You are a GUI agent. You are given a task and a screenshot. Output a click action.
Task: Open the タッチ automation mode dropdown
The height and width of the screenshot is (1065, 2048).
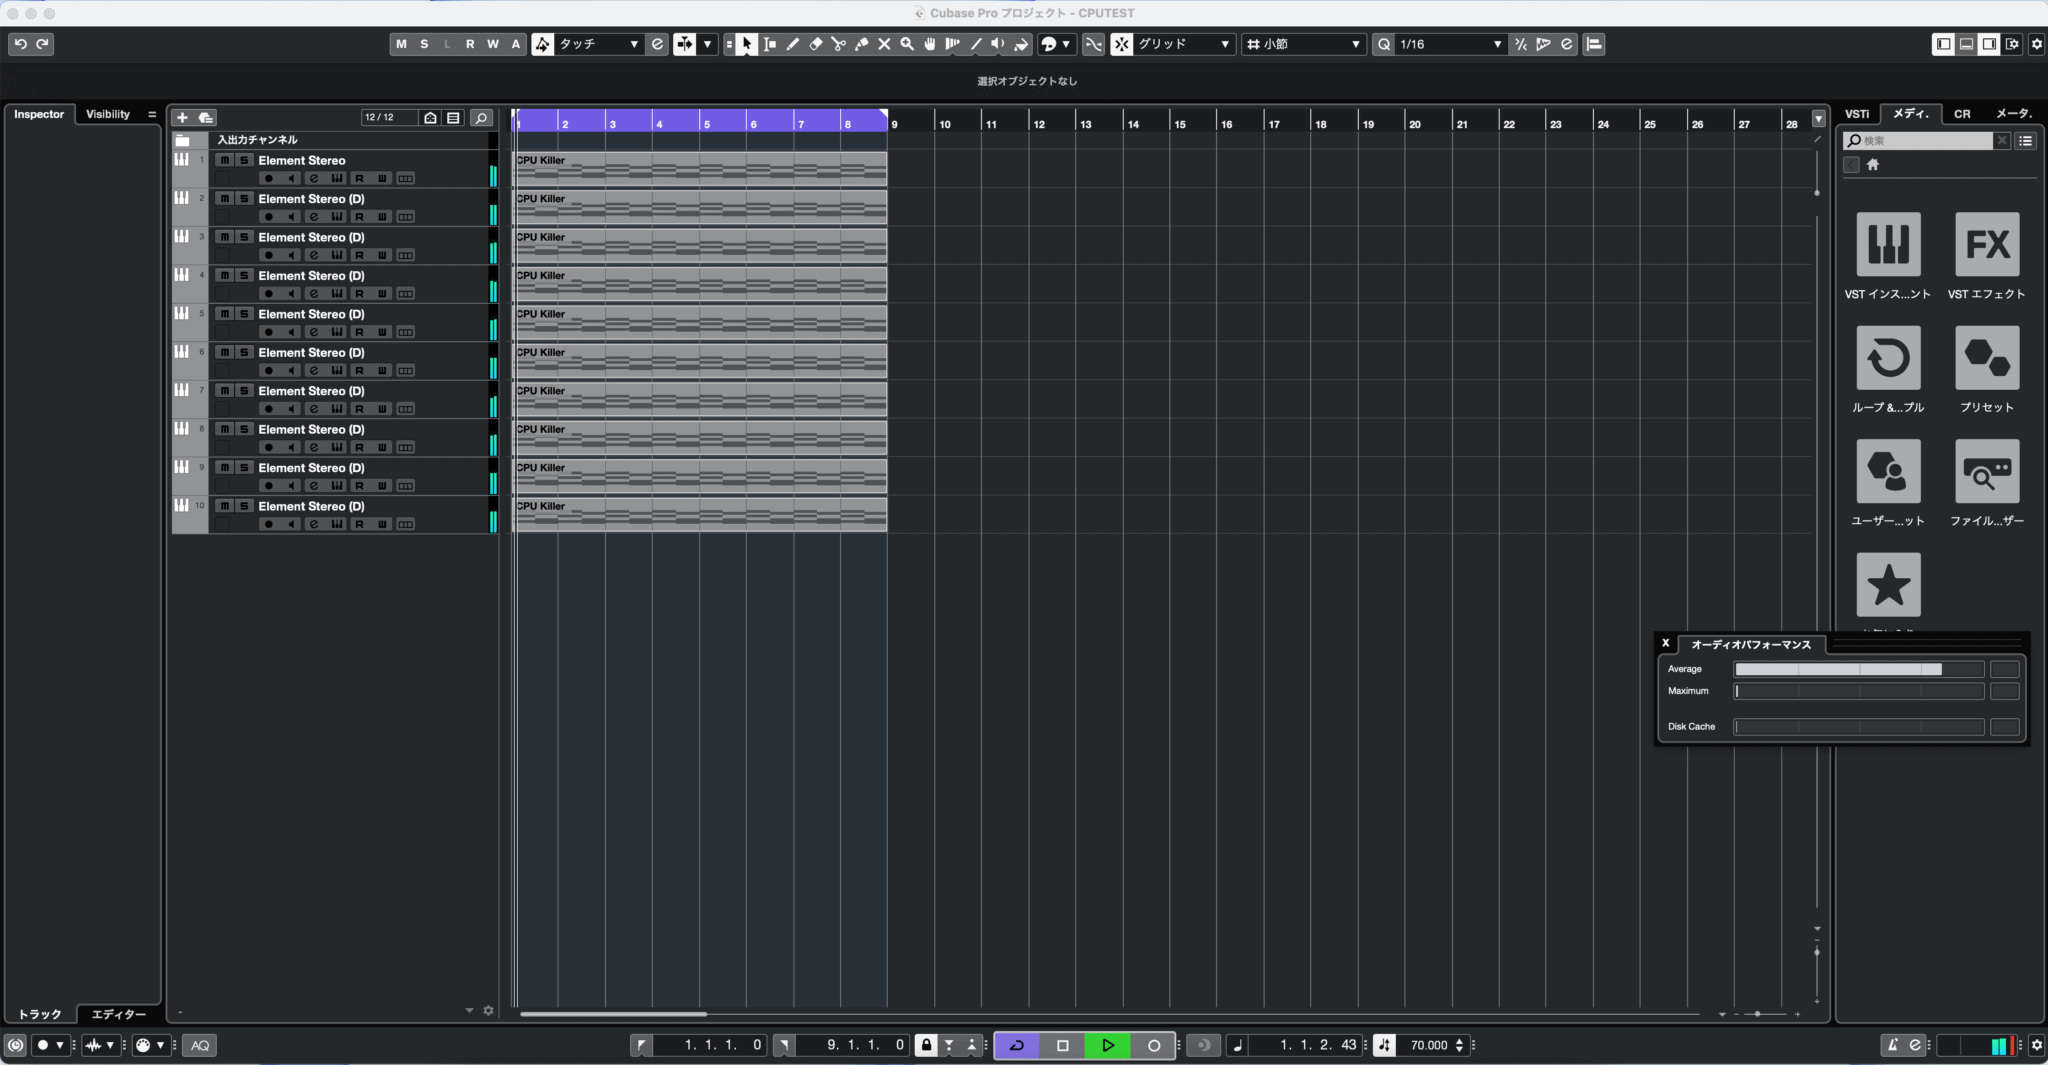(x=599, y=44)
